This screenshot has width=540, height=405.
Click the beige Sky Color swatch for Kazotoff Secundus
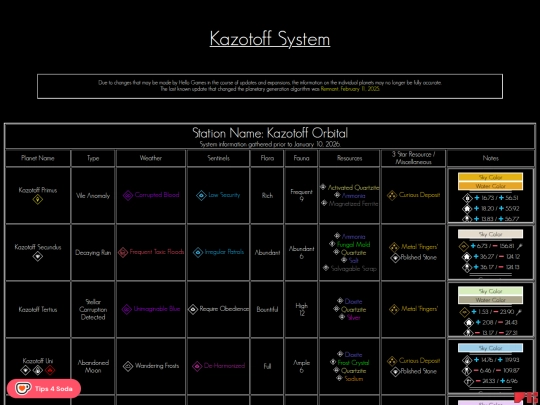coord(490,234)
